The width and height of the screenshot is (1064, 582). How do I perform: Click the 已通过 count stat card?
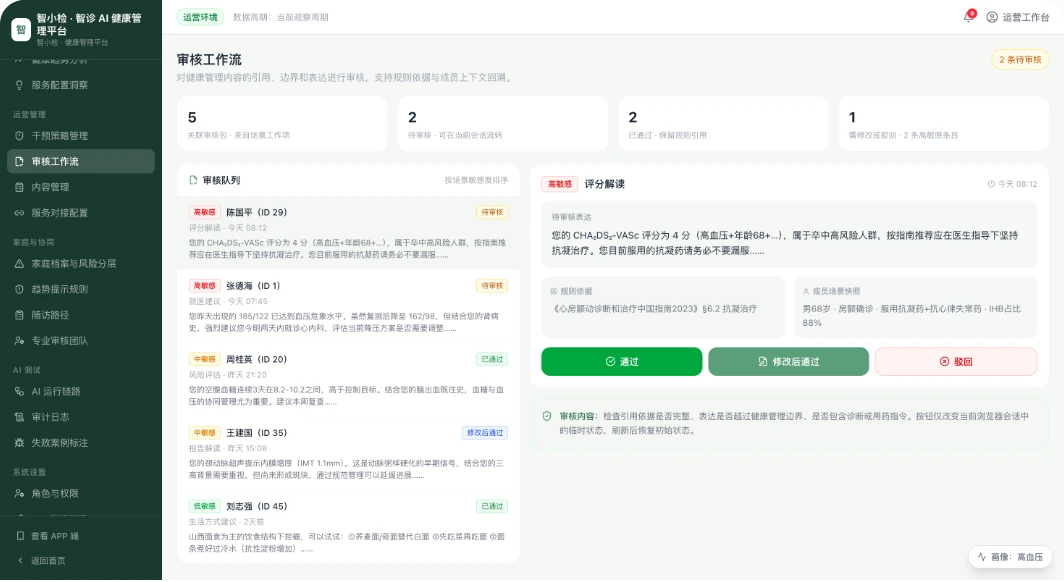coord(723,123)
